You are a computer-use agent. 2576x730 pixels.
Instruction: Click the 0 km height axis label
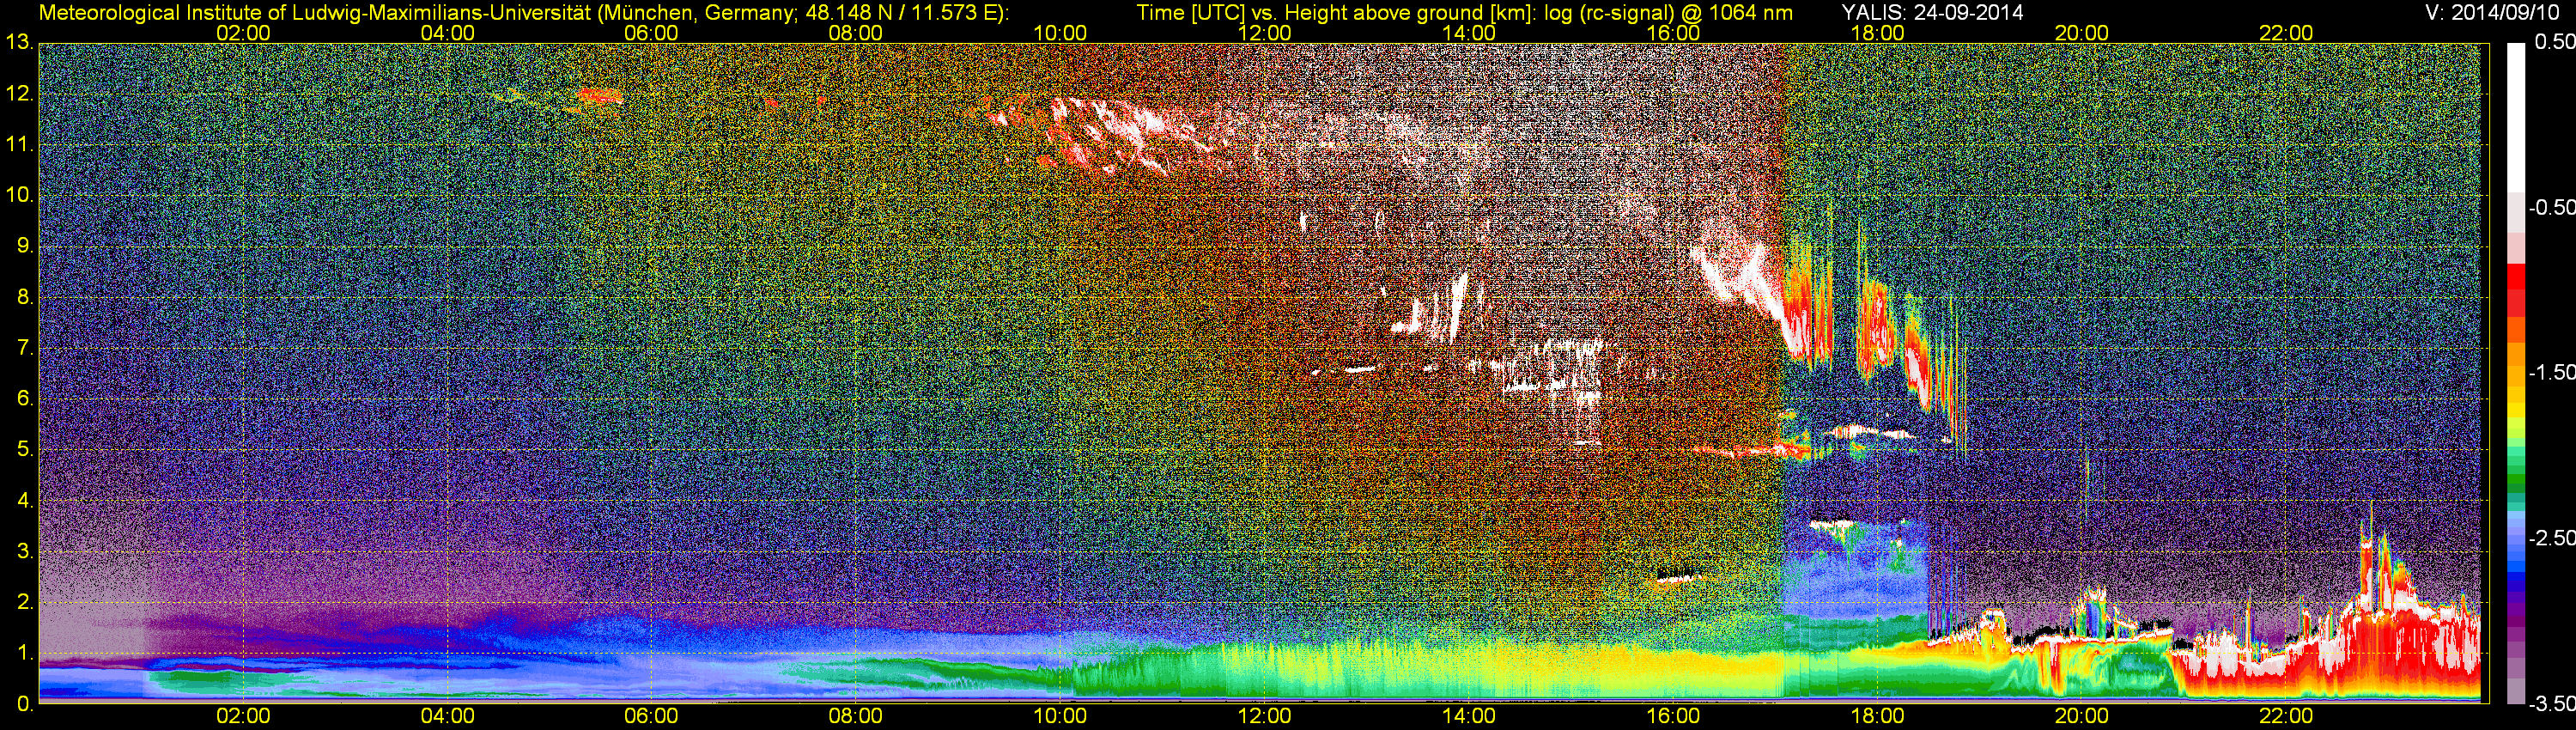coord(24,704)
